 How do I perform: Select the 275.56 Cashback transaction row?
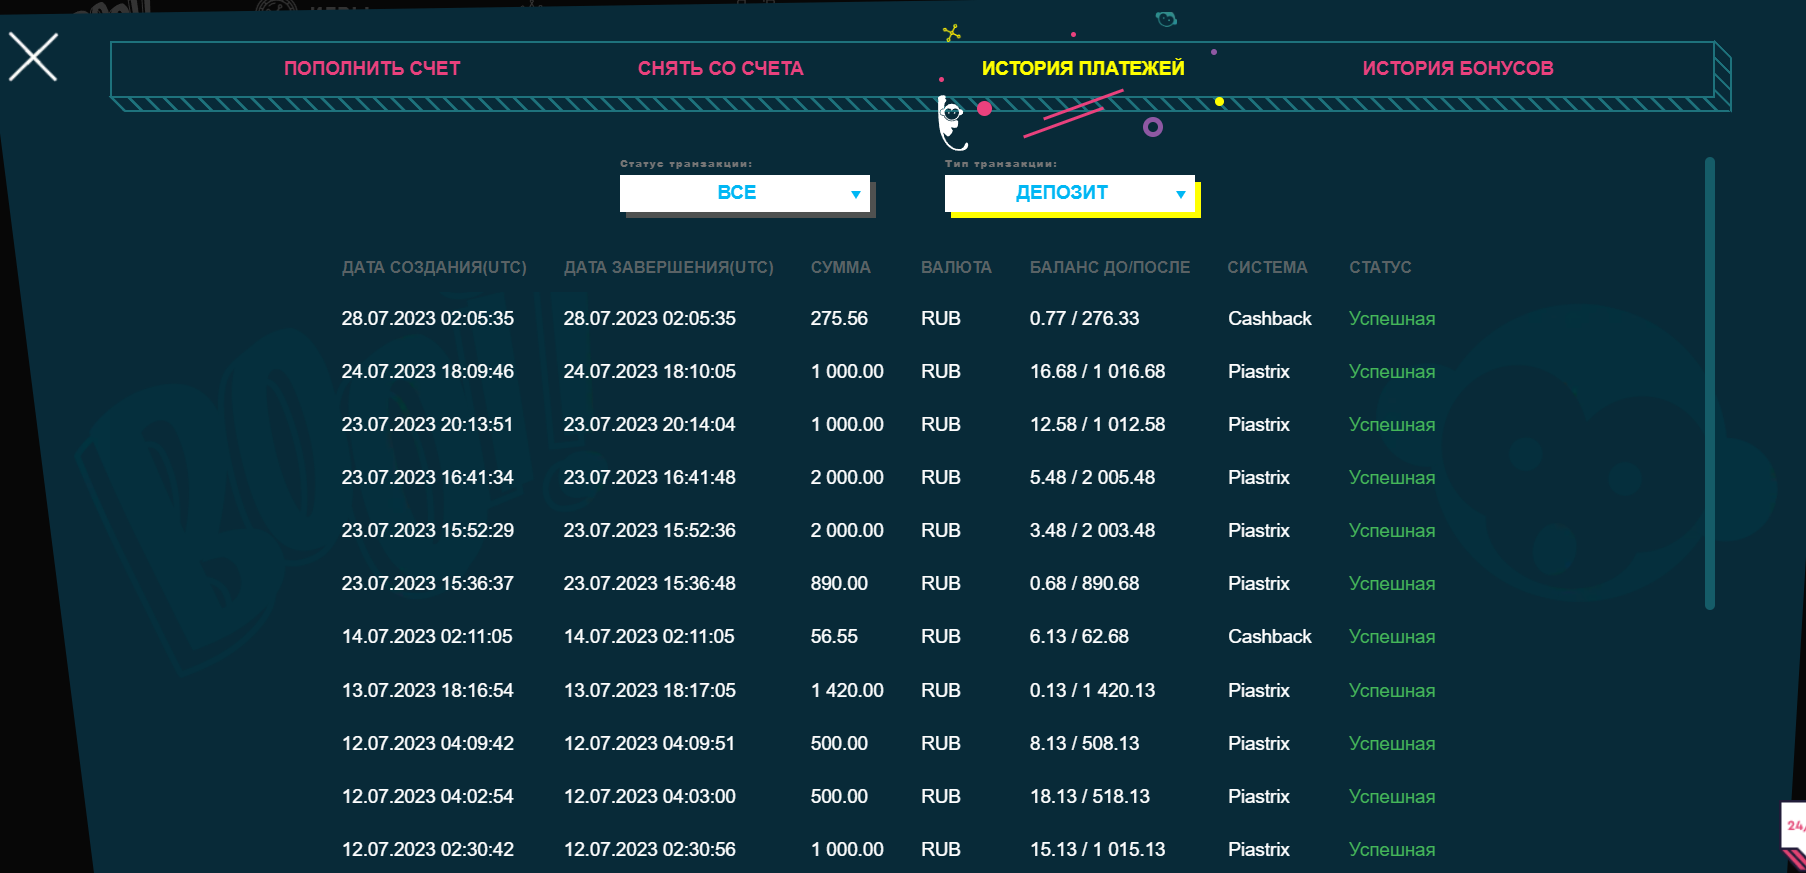coord(888,319)
